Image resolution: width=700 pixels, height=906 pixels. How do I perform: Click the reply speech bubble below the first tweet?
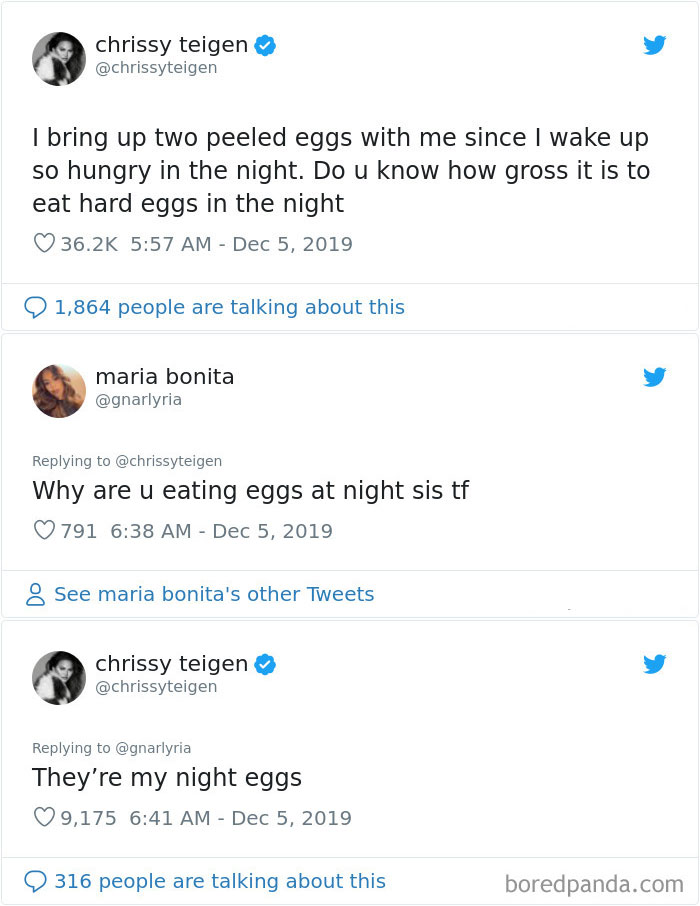coord(37,307)
